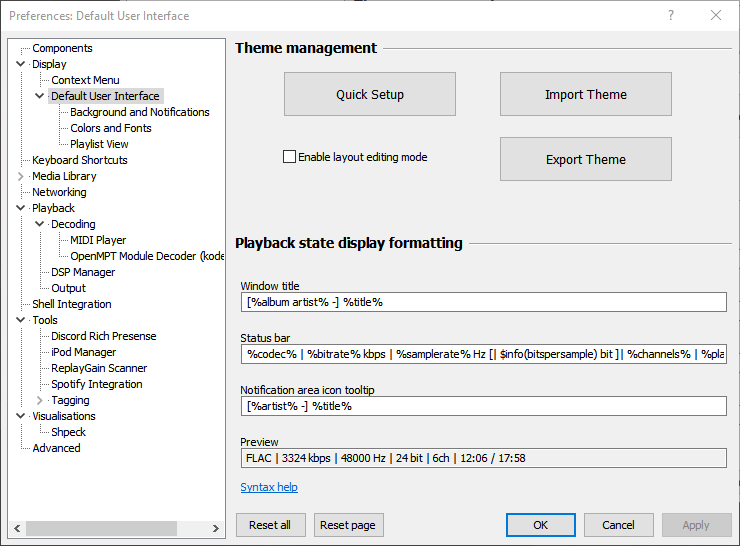Open the Syntax help link
This screenshot has width=740, height=546.
pos(269,487)
